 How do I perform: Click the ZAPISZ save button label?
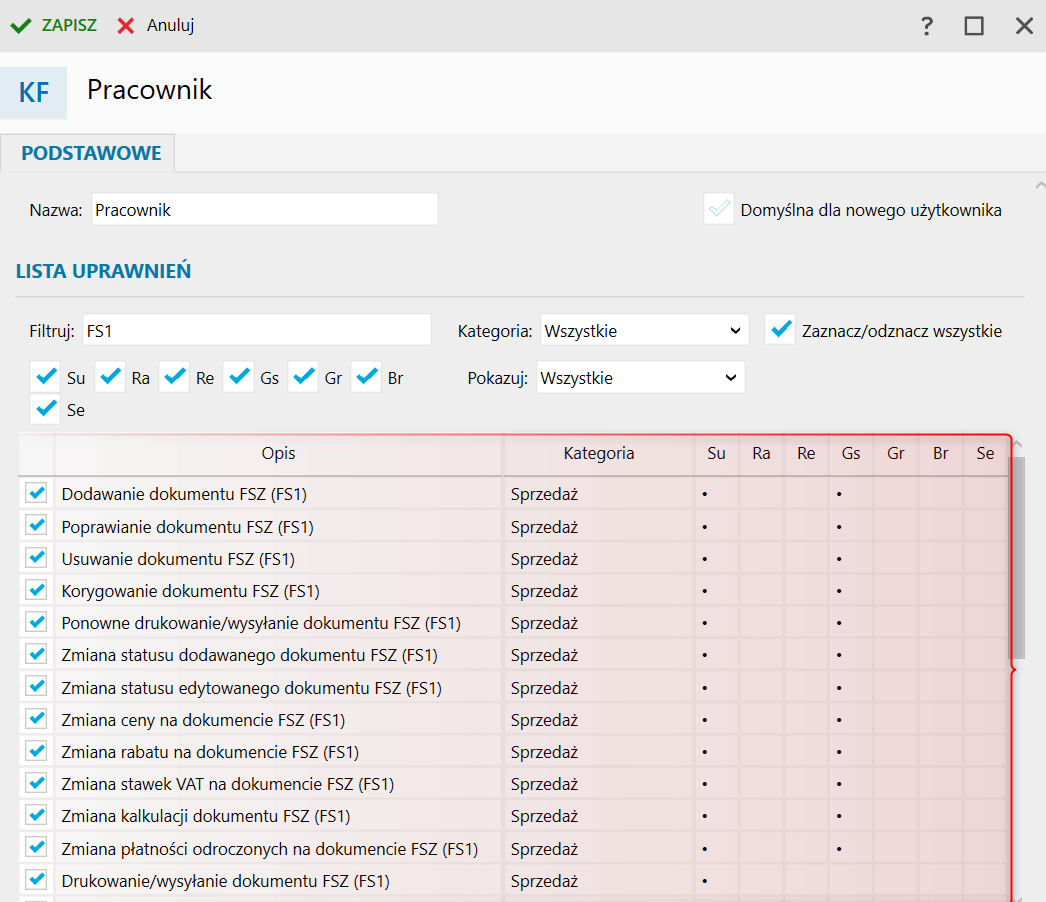point(69,25)
